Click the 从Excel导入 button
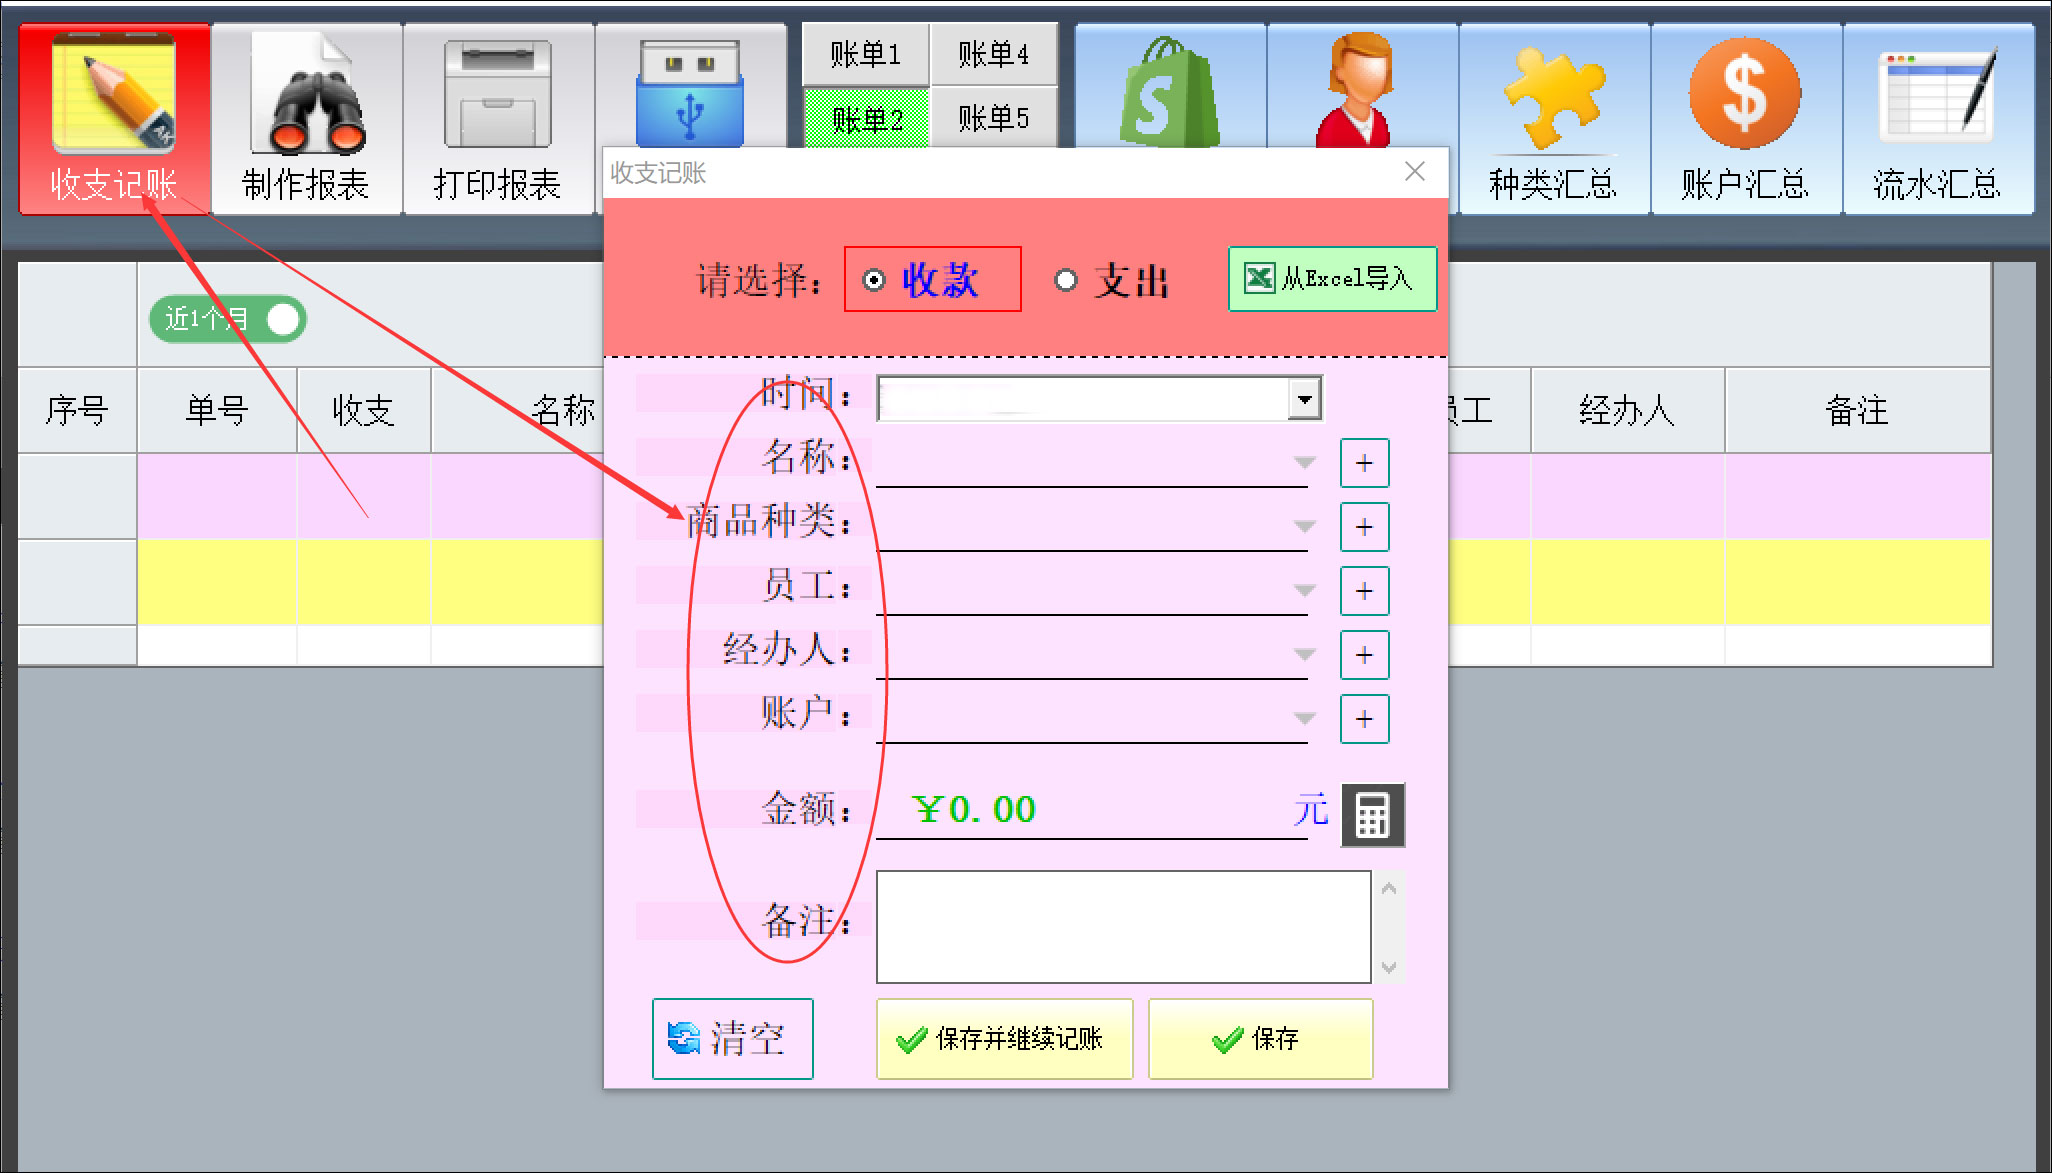 (x=1331, y=279)
